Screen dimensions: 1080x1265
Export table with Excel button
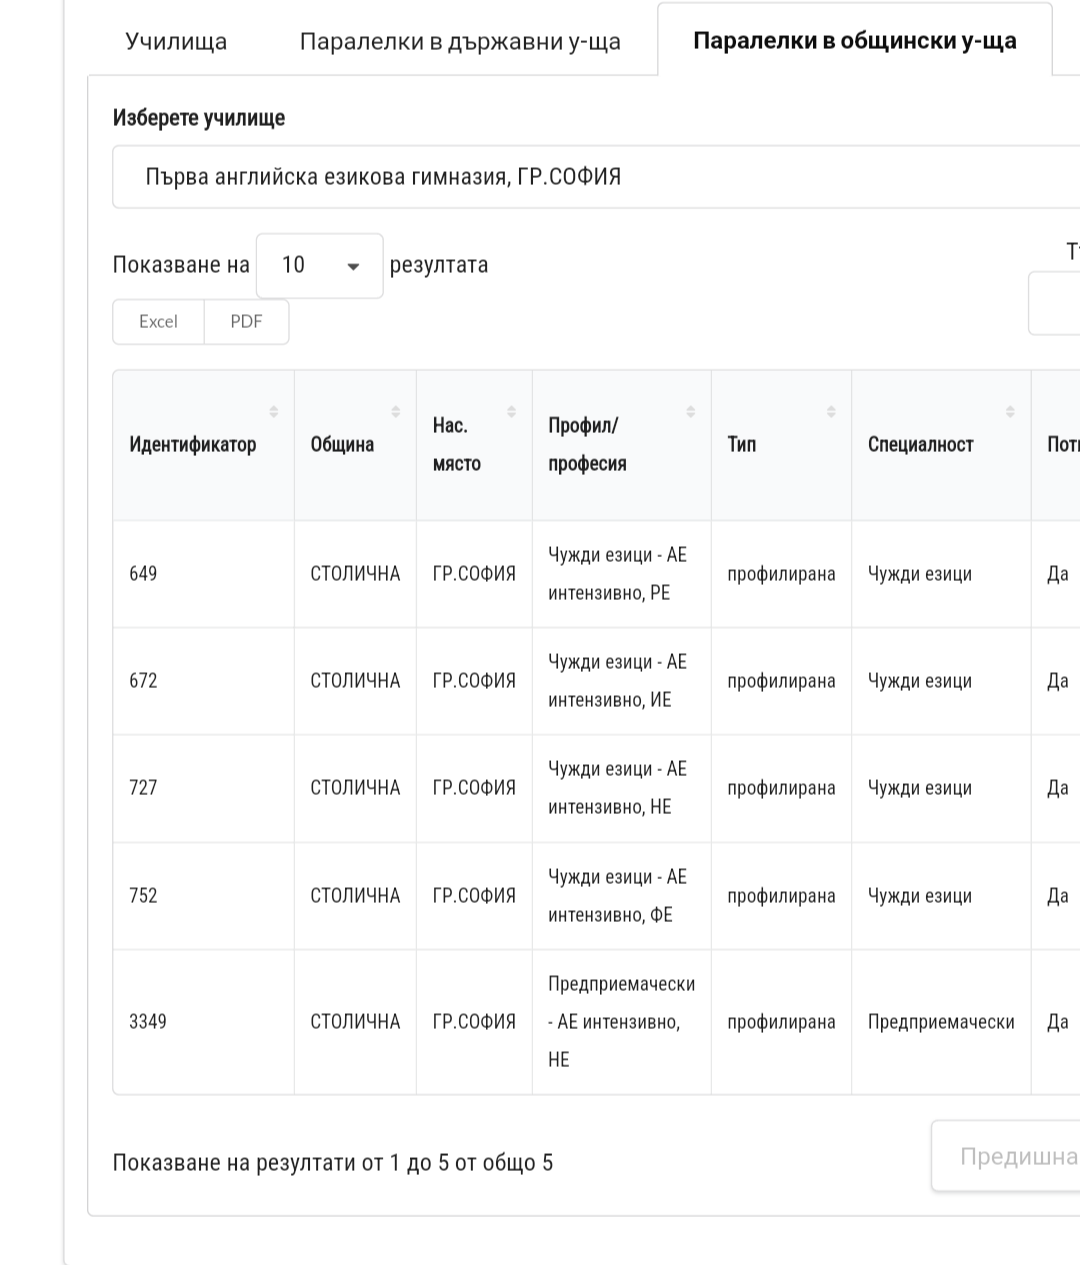click(x=158, y=322)
